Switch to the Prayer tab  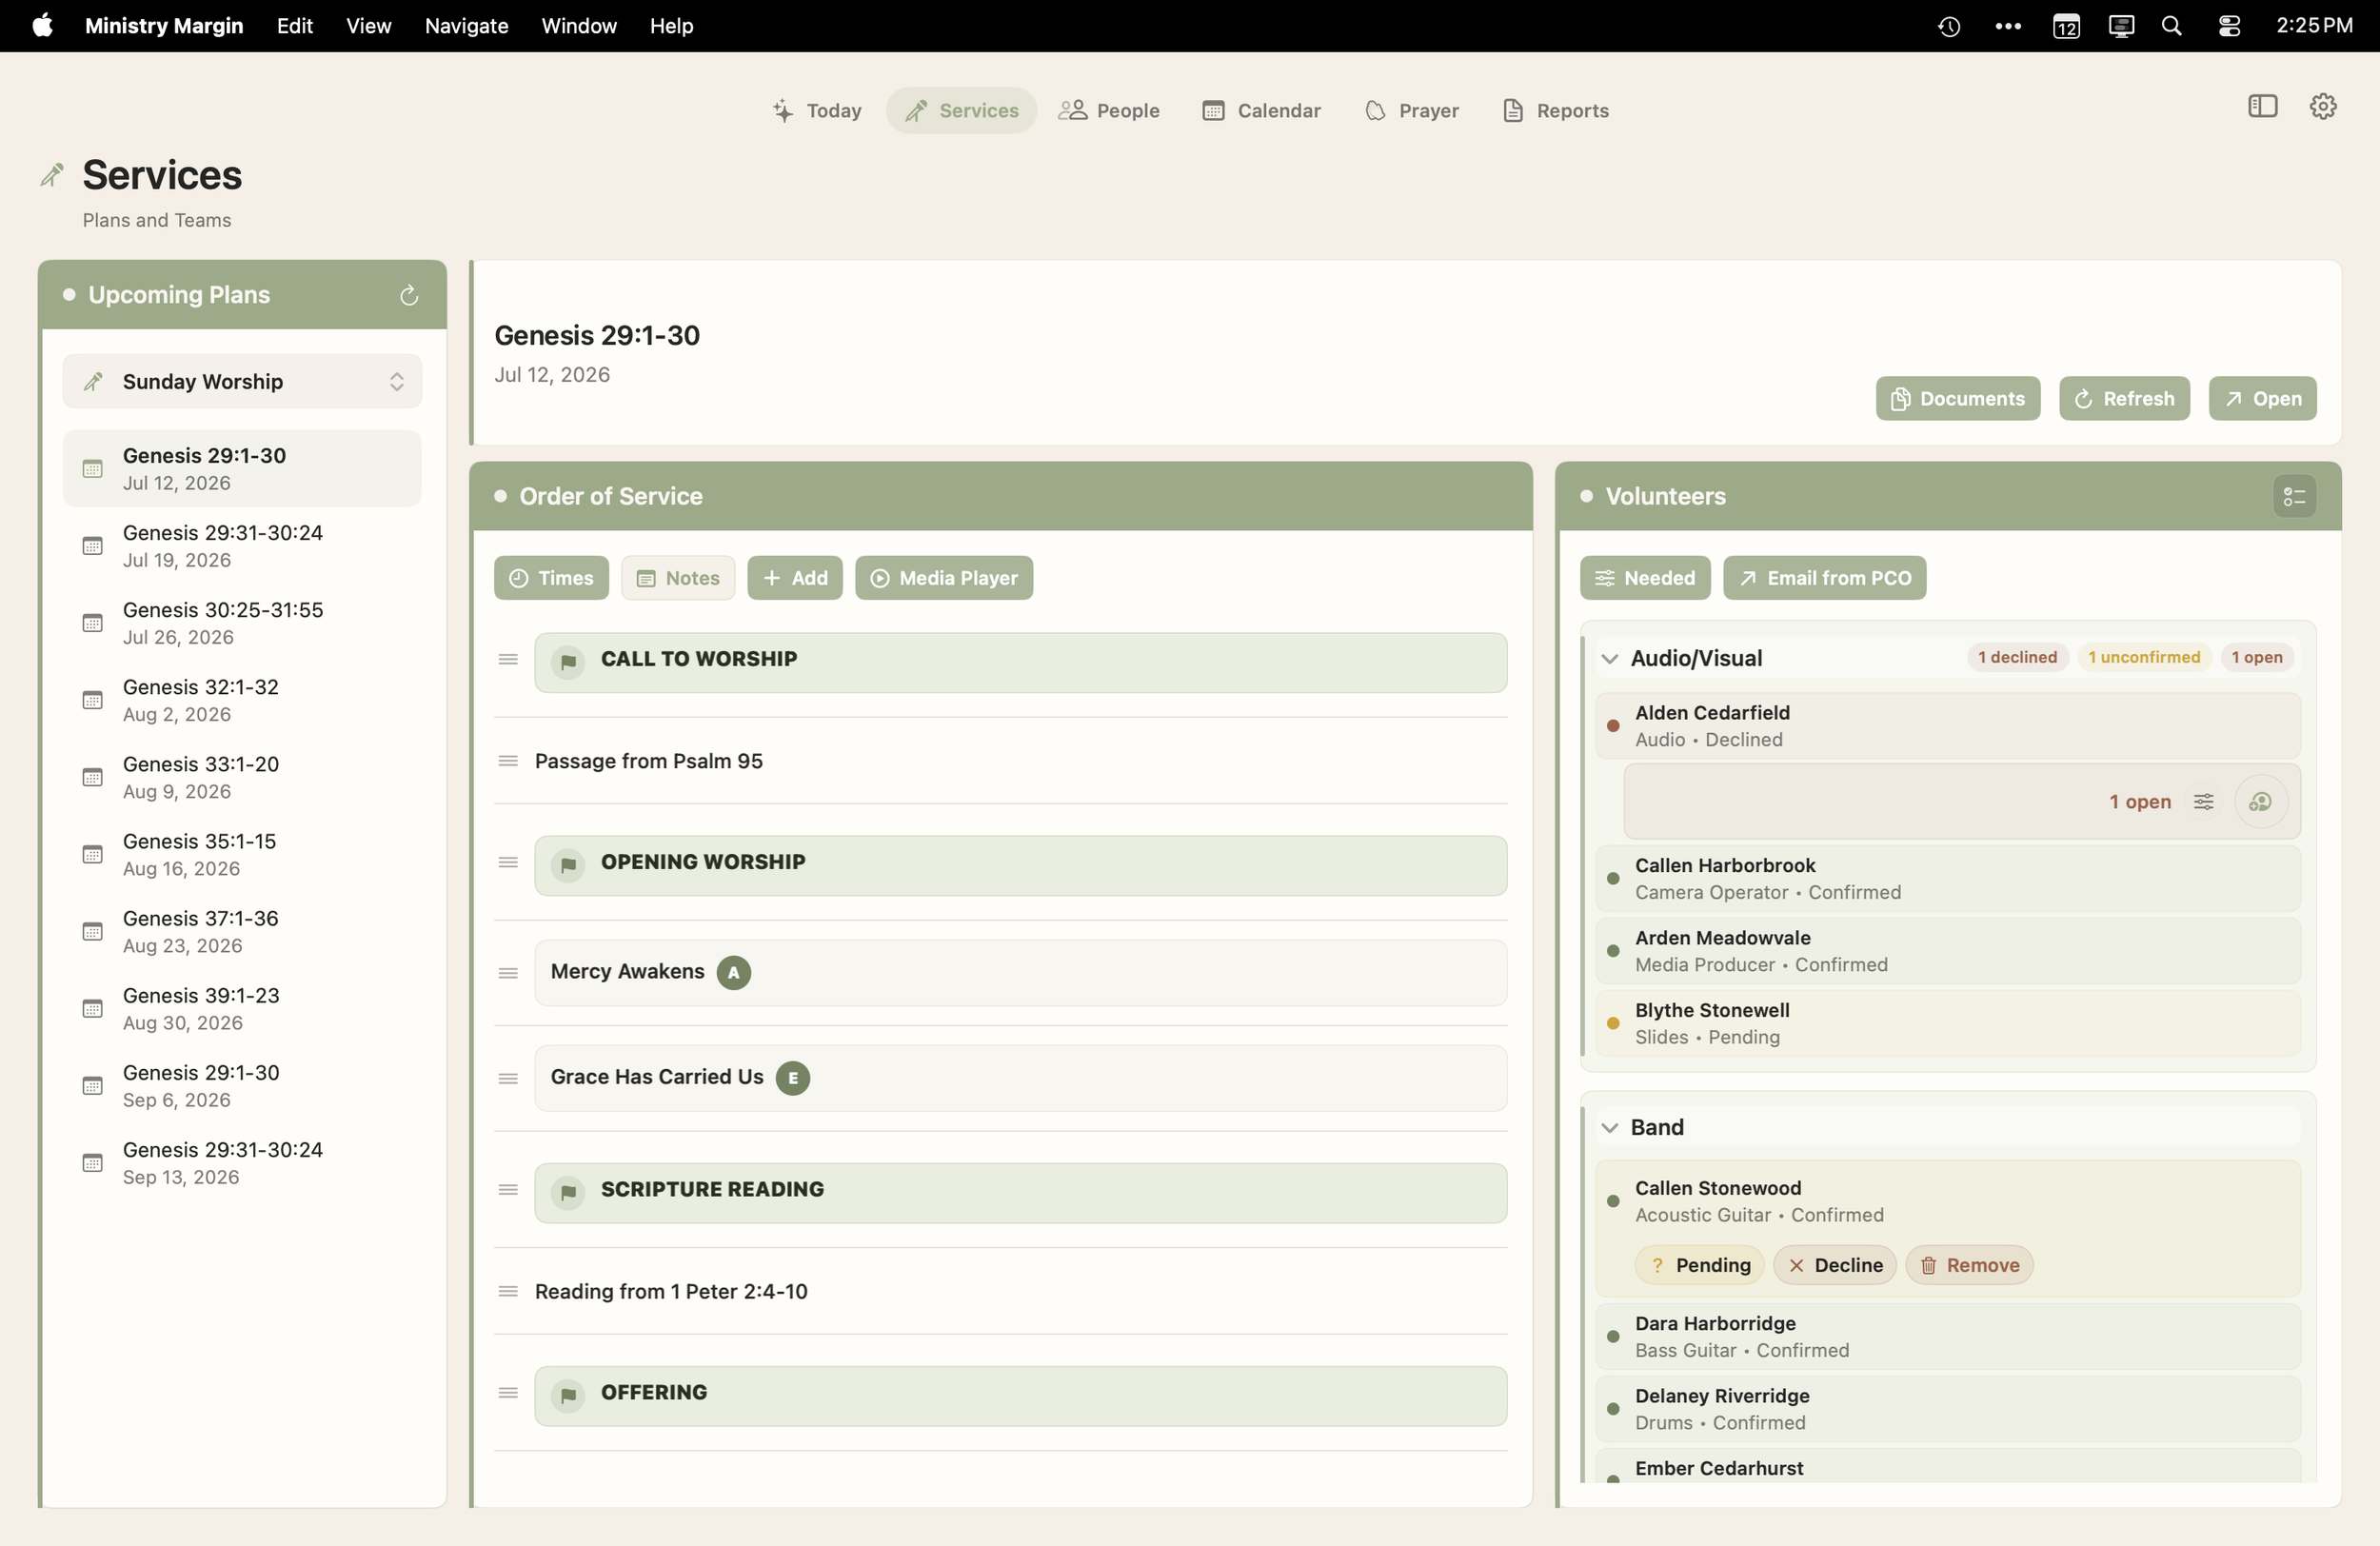pos(1411,110)
